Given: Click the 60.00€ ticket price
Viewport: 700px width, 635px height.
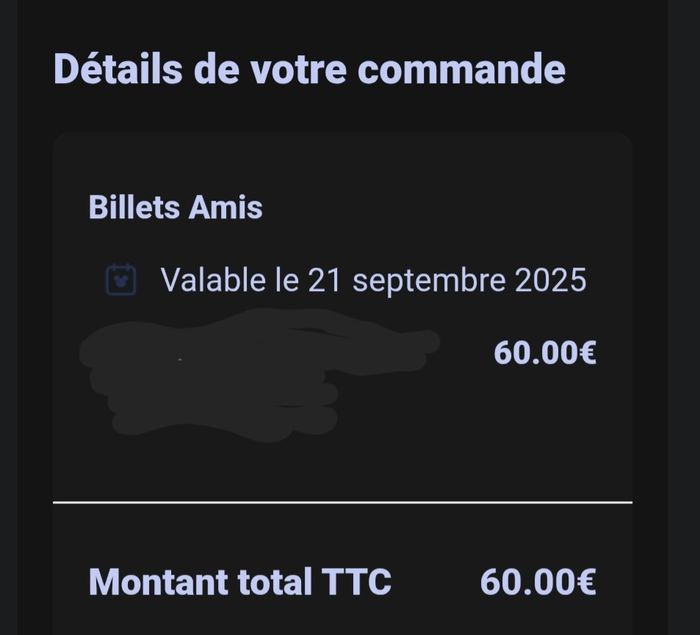Looking at the screenshot, I should click(x=545, y=353).
